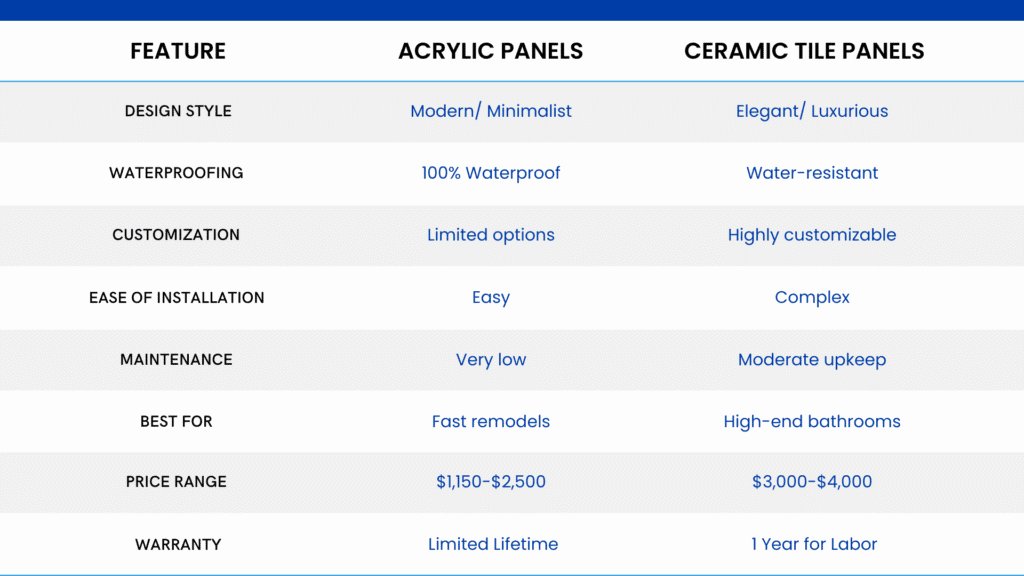Select the 1 Year for Labor text

tap(814, 544)
